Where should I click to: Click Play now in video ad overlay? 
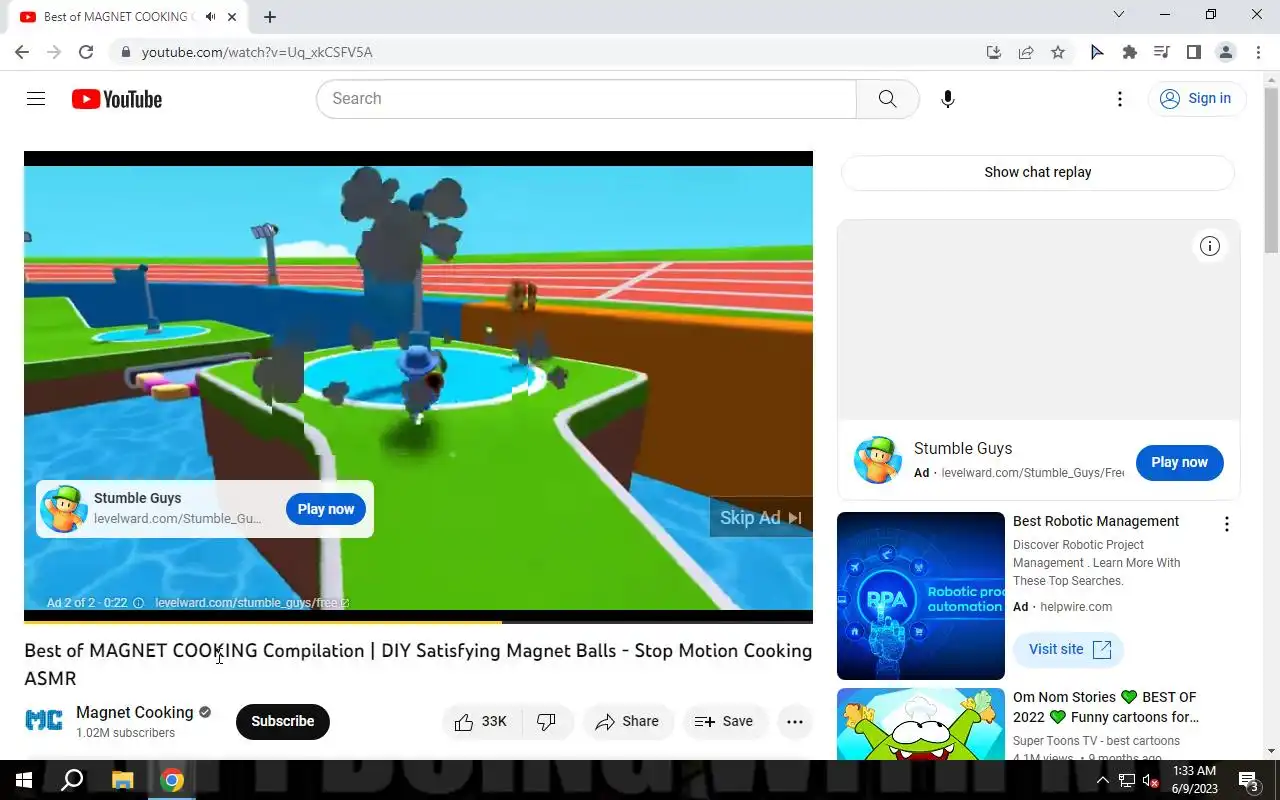point(326,509)
